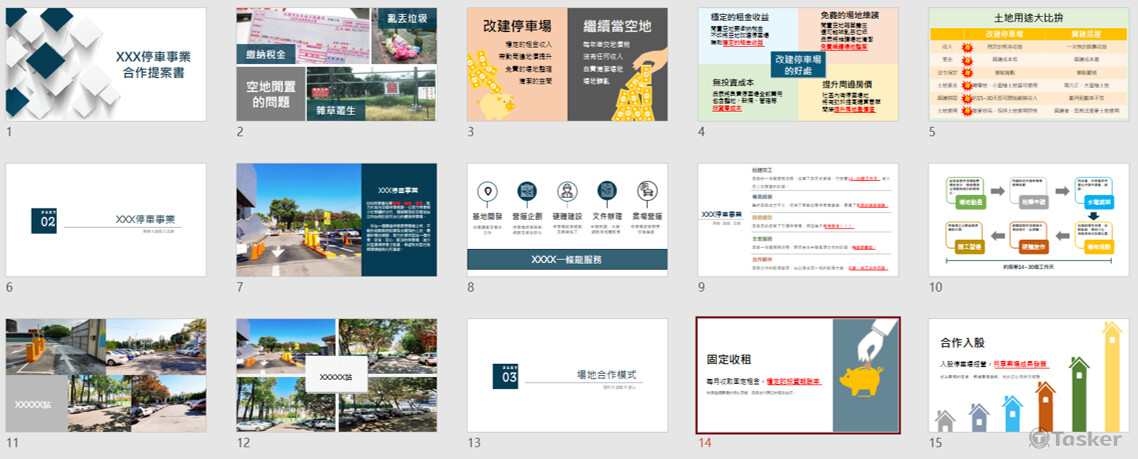Select slide 11 thumbnail with gray XXXXX站 box
1138x459 pixels.
point(106,375)
